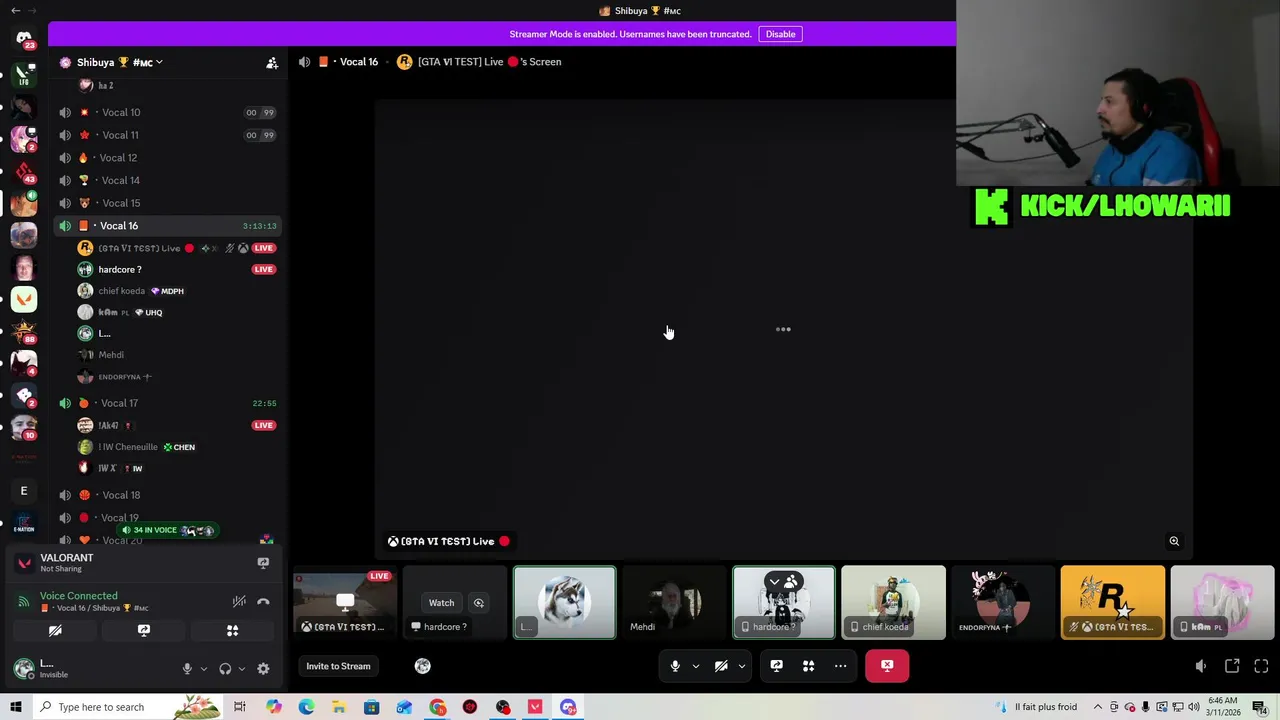
Task: Toggle microphone in bottom call controls
Action: tap(675, 666)
